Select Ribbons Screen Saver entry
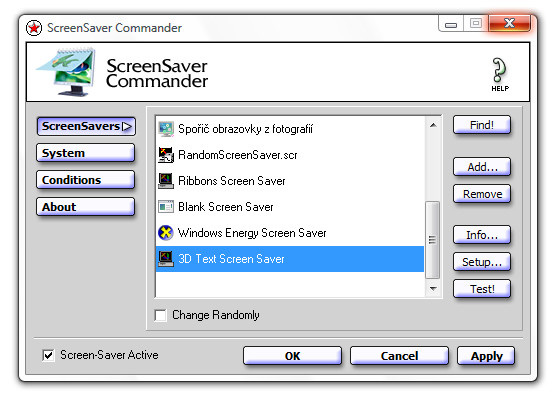The height and width of the screenshot is (398, 555). 290,181
